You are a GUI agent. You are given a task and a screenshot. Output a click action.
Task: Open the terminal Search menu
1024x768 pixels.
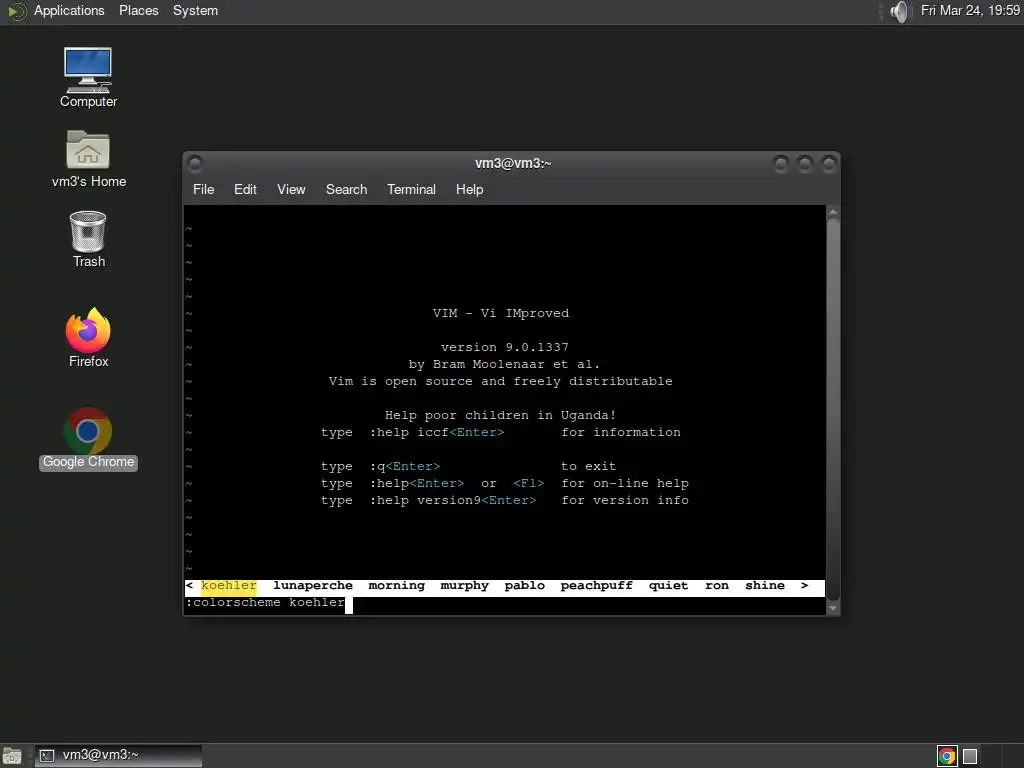coord(346,189)
